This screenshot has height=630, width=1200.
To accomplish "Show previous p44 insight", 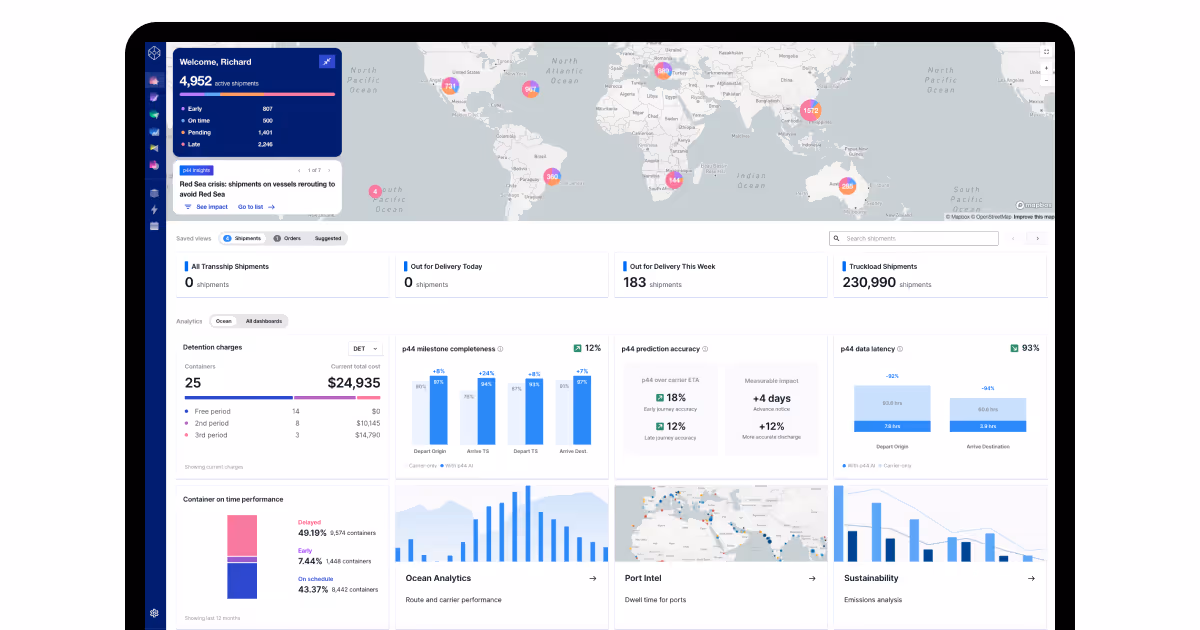I will coord(299,170).
